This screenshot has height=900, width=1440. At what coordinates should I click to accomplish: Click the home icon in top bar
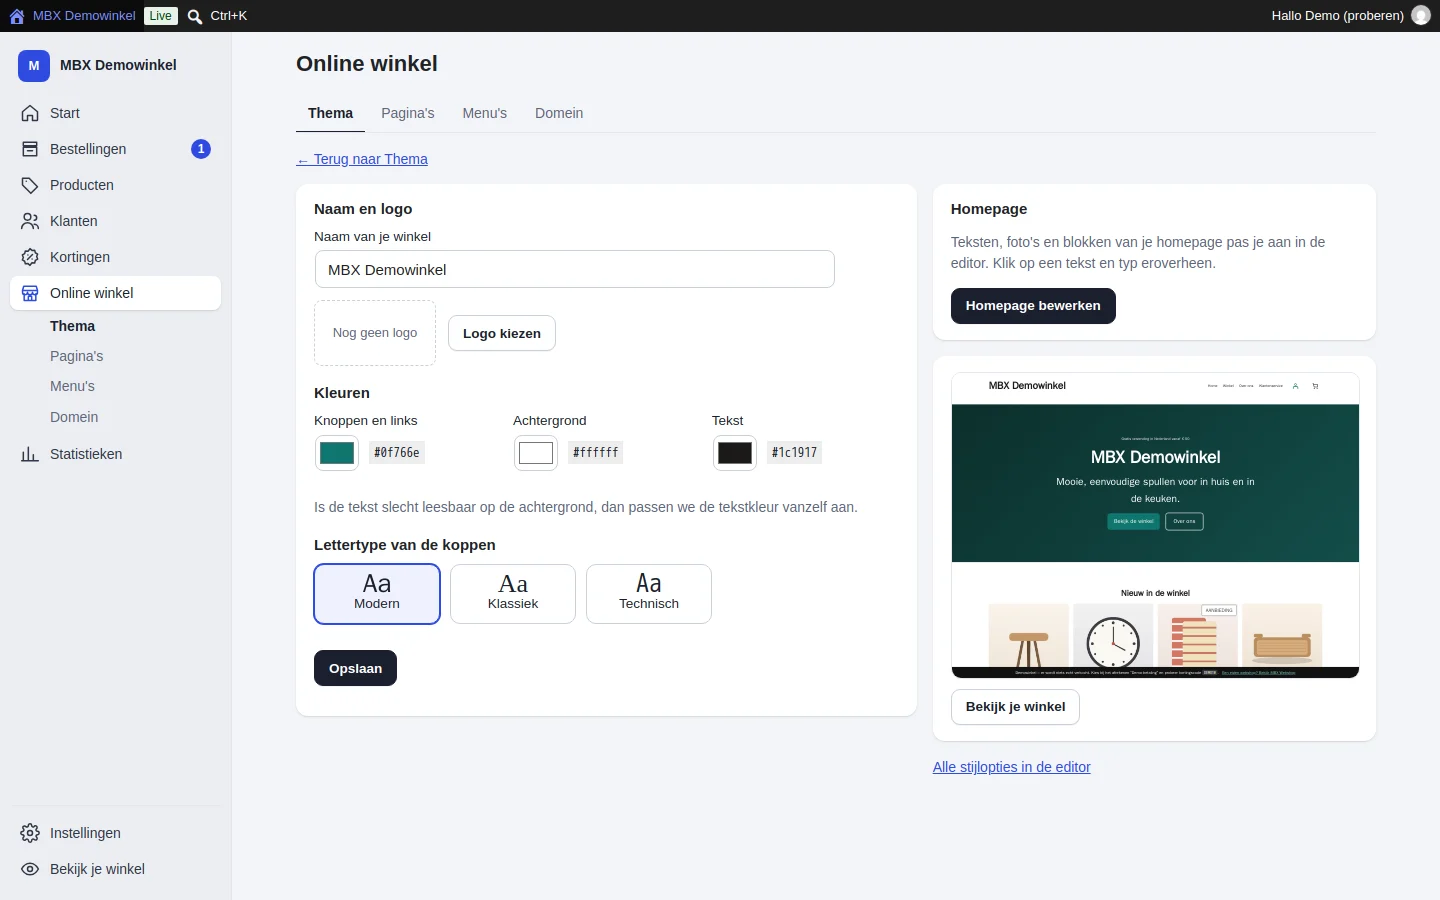point(17,16)
